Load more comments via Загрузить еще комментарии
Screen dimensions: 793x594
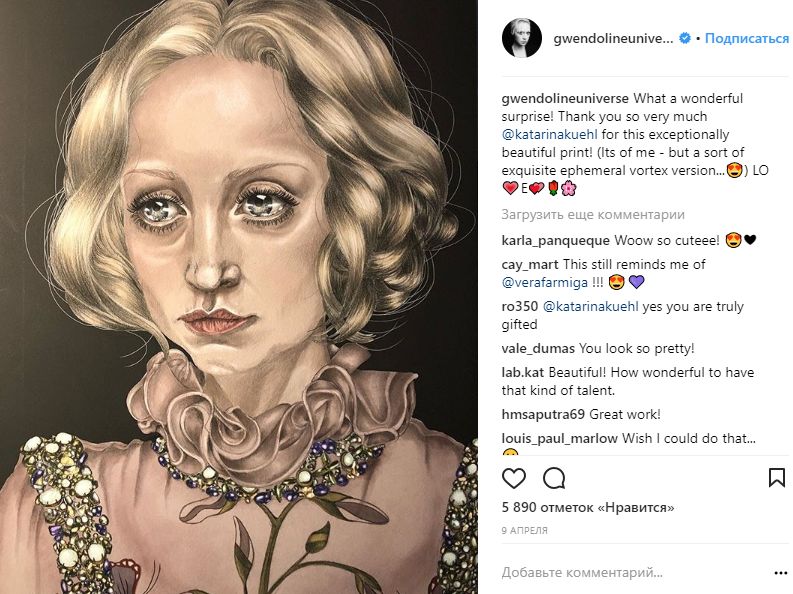(x=578, y=214)
